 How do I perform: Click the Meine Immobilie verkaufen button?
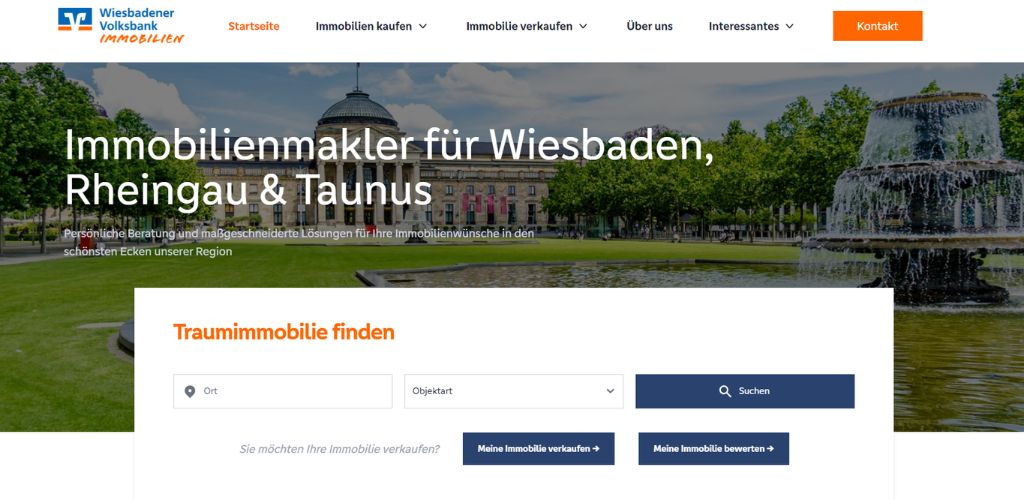point(539,449)
